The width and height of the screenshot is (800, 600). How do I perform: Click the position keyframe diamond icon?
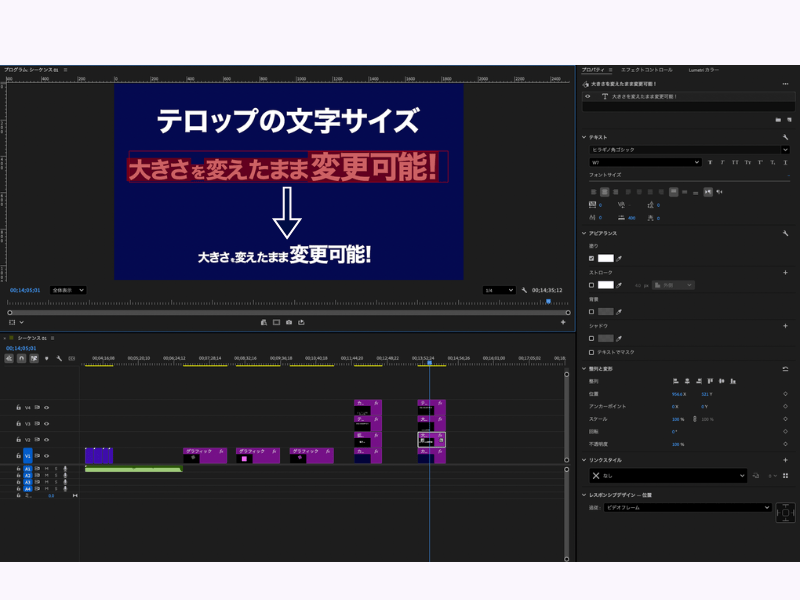785,394
